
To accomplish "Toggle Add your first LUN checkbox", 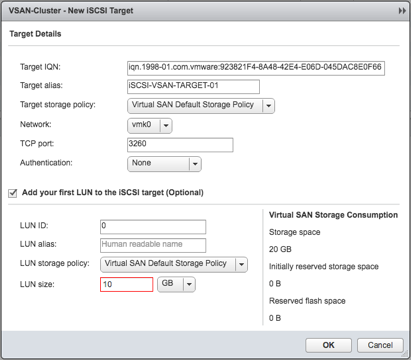I will click(x=13, y=193).
